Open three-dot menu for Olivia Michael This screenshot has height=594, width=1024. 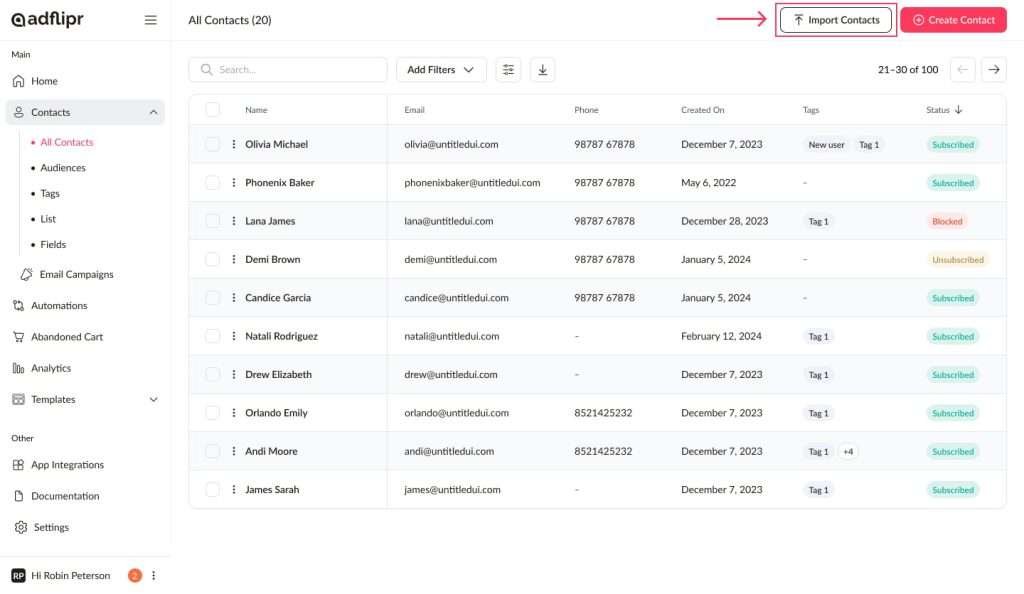(x=234, y=145)
